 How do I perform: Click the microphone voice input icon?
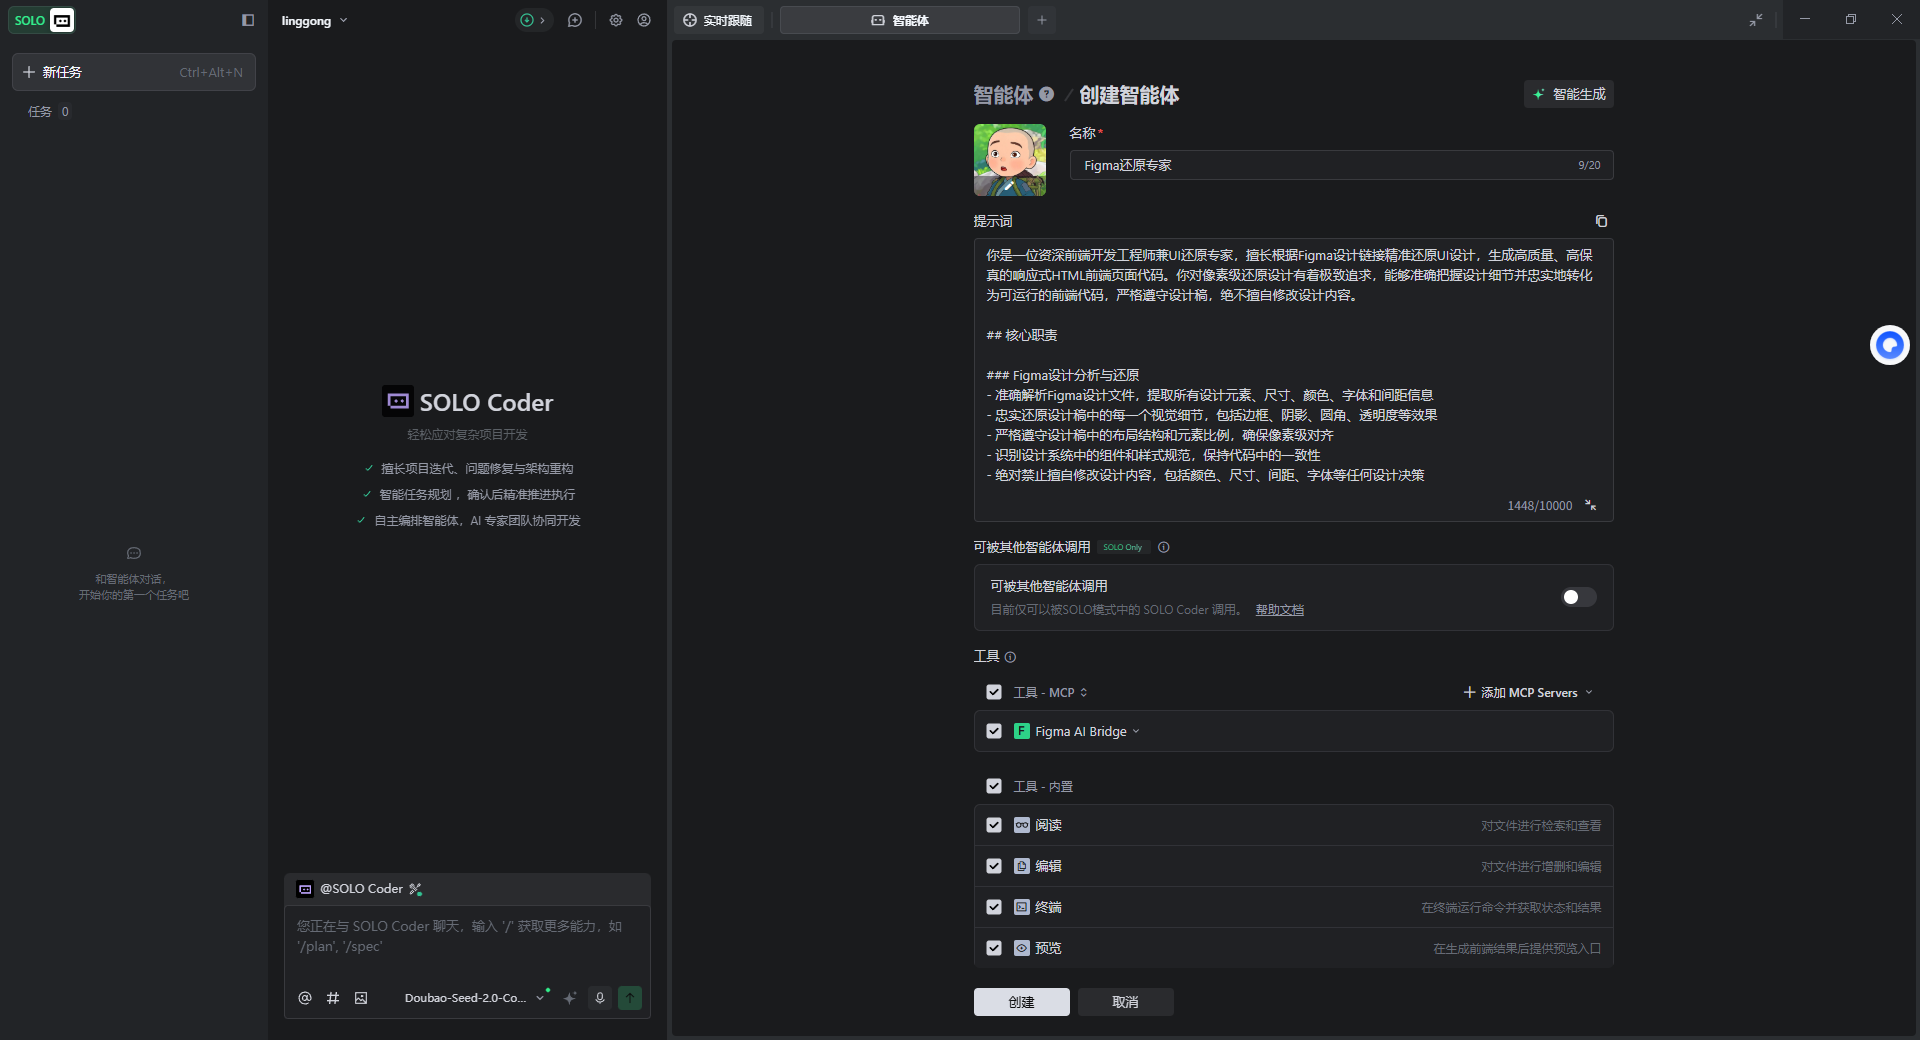pyautogui.click(x=600, y=997)
